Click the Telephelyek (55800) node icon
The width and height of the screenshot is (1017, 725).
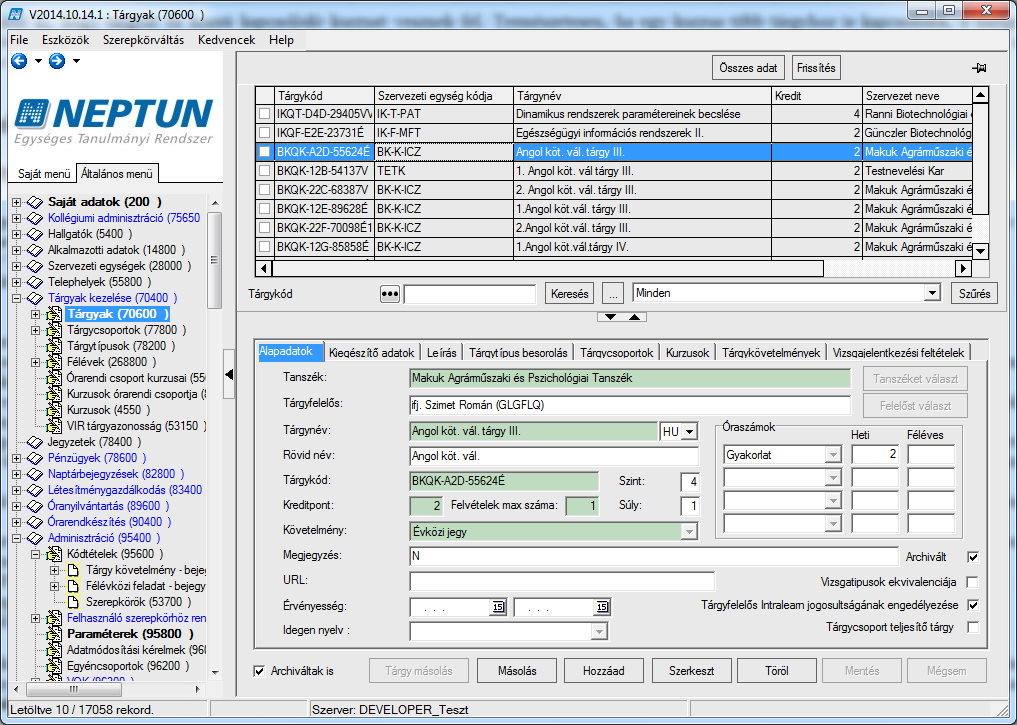[x=35, y=281]
